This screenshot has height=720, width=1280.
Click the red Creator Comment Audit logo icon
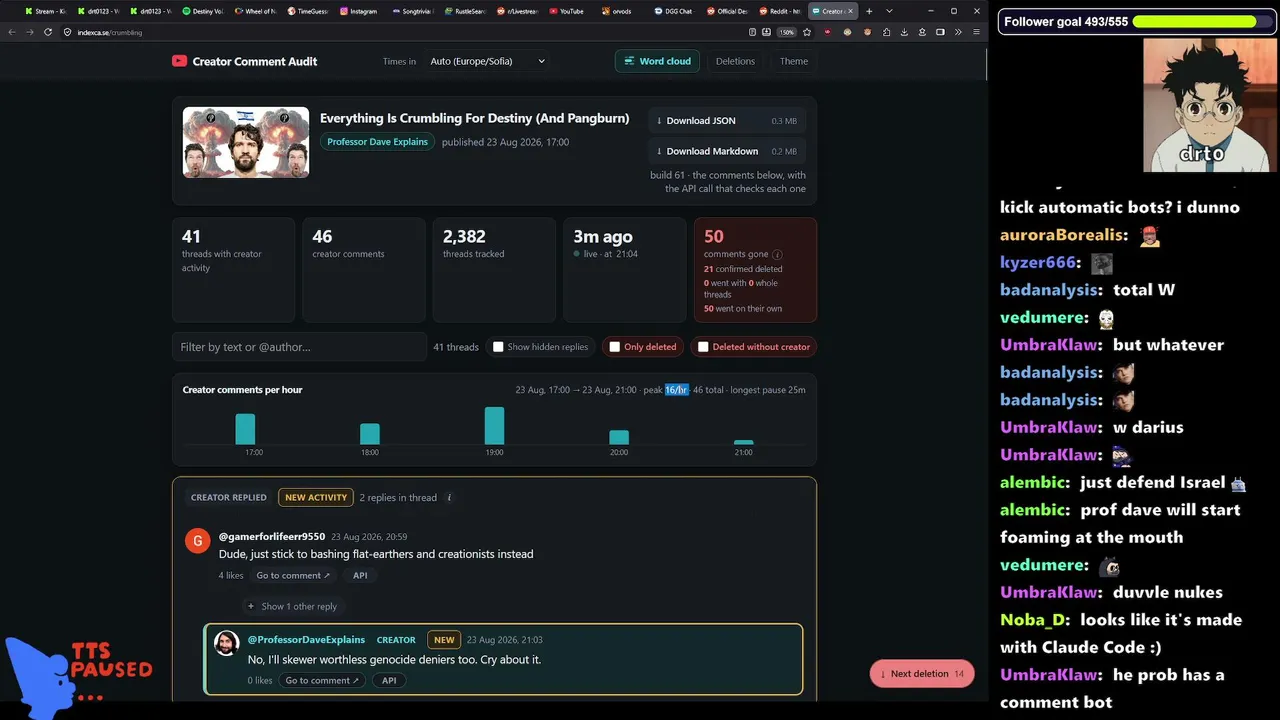click(179, 61)
